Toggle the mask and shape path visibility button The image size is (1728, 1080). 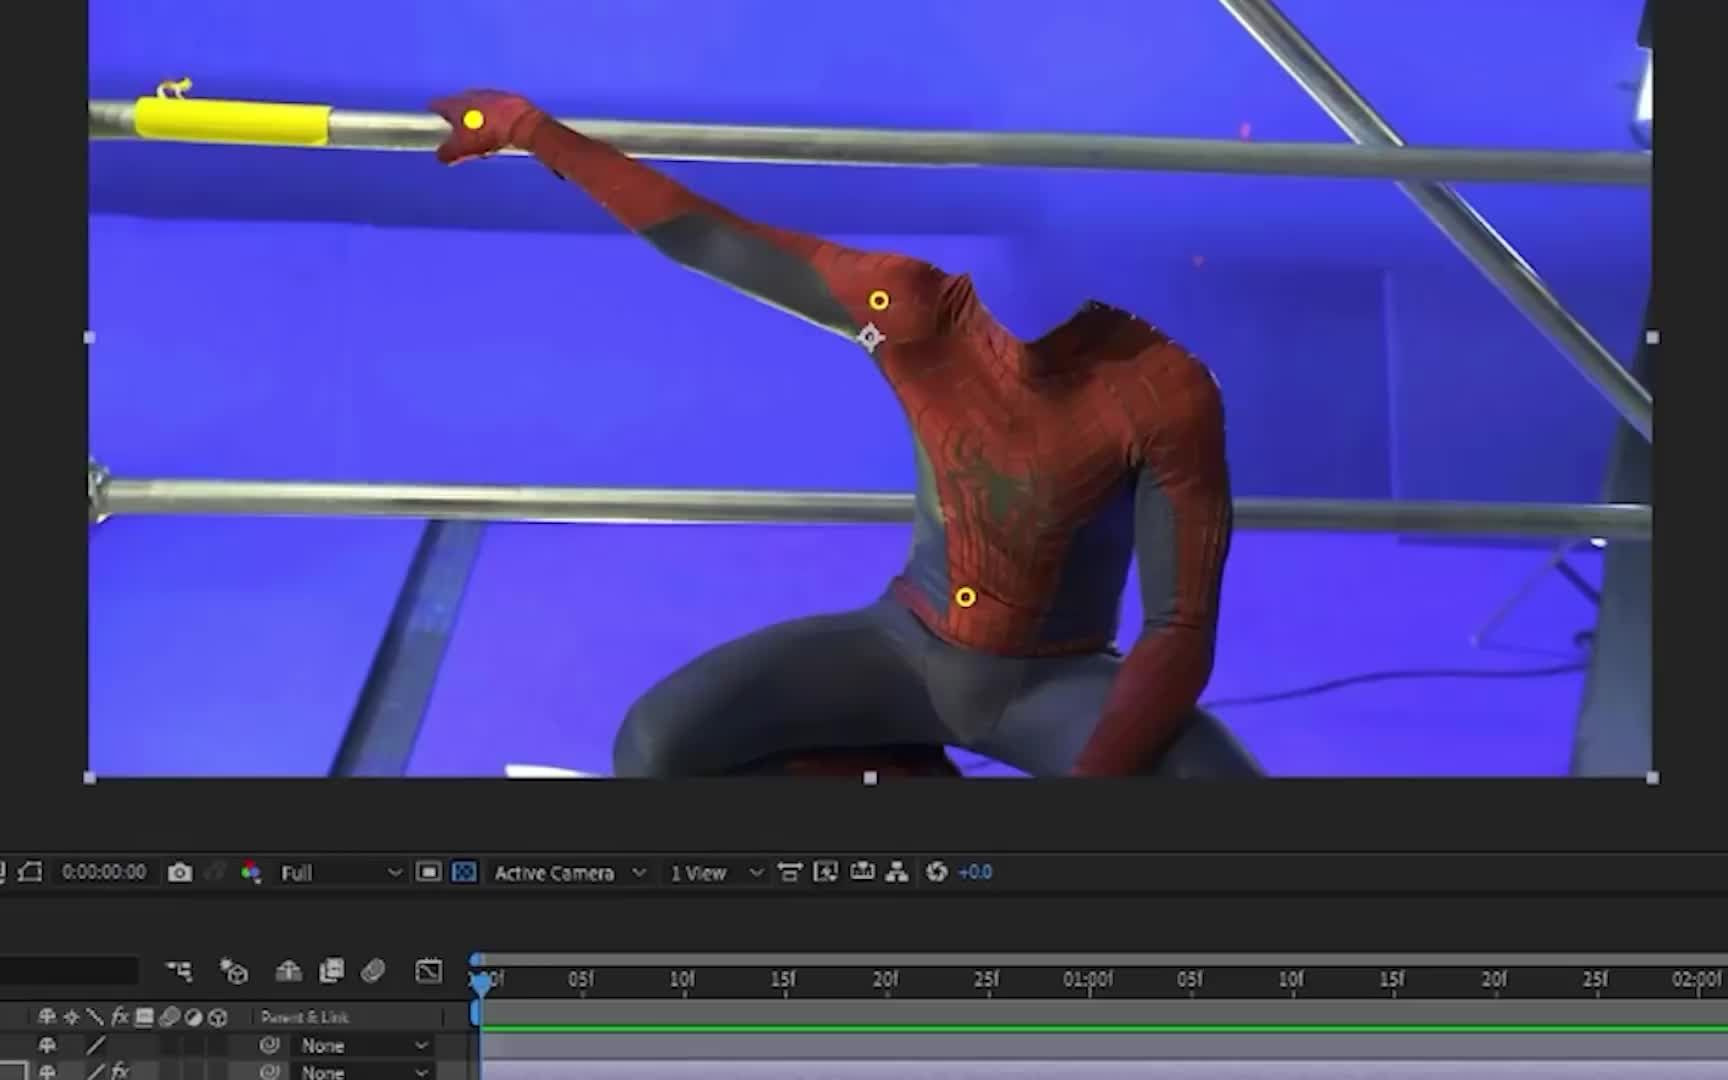coord(31,872)
